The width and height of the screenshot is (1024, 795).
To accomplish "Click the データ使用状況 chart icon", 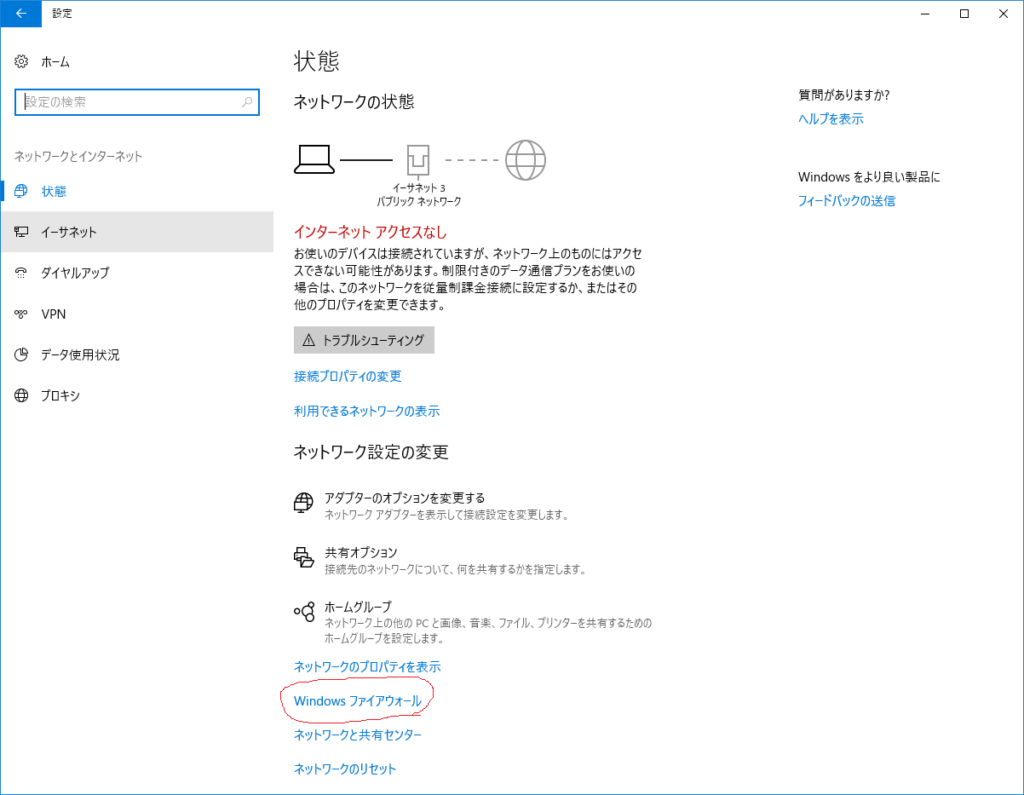I will [x=21, y=355].
